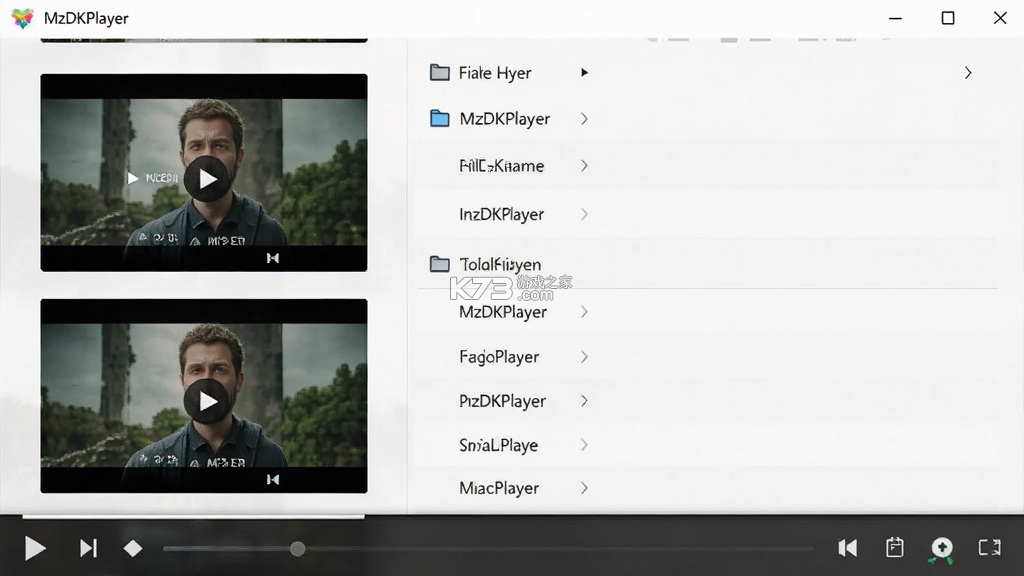Select the "FagoPlayer" list entry

[499, 357]
